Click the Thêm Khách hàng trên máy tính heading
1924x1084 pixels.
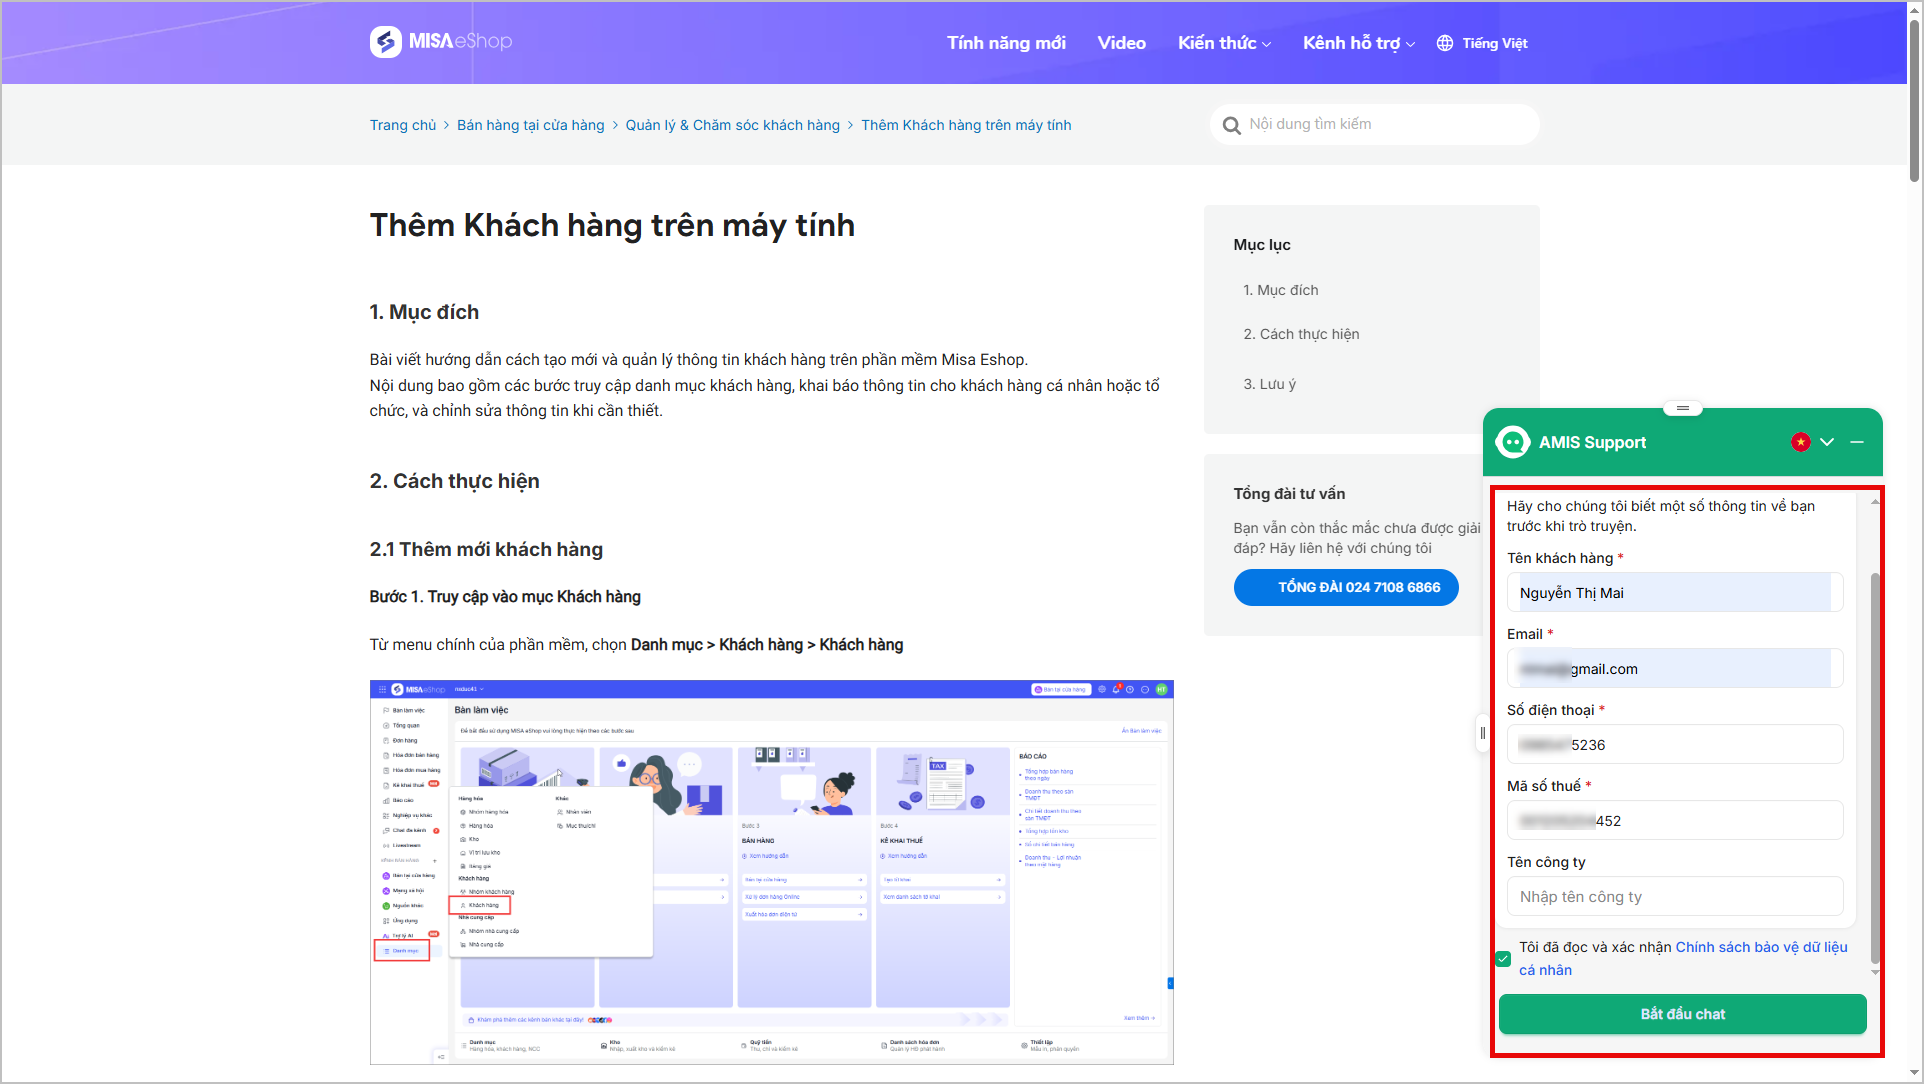(612, 226)
